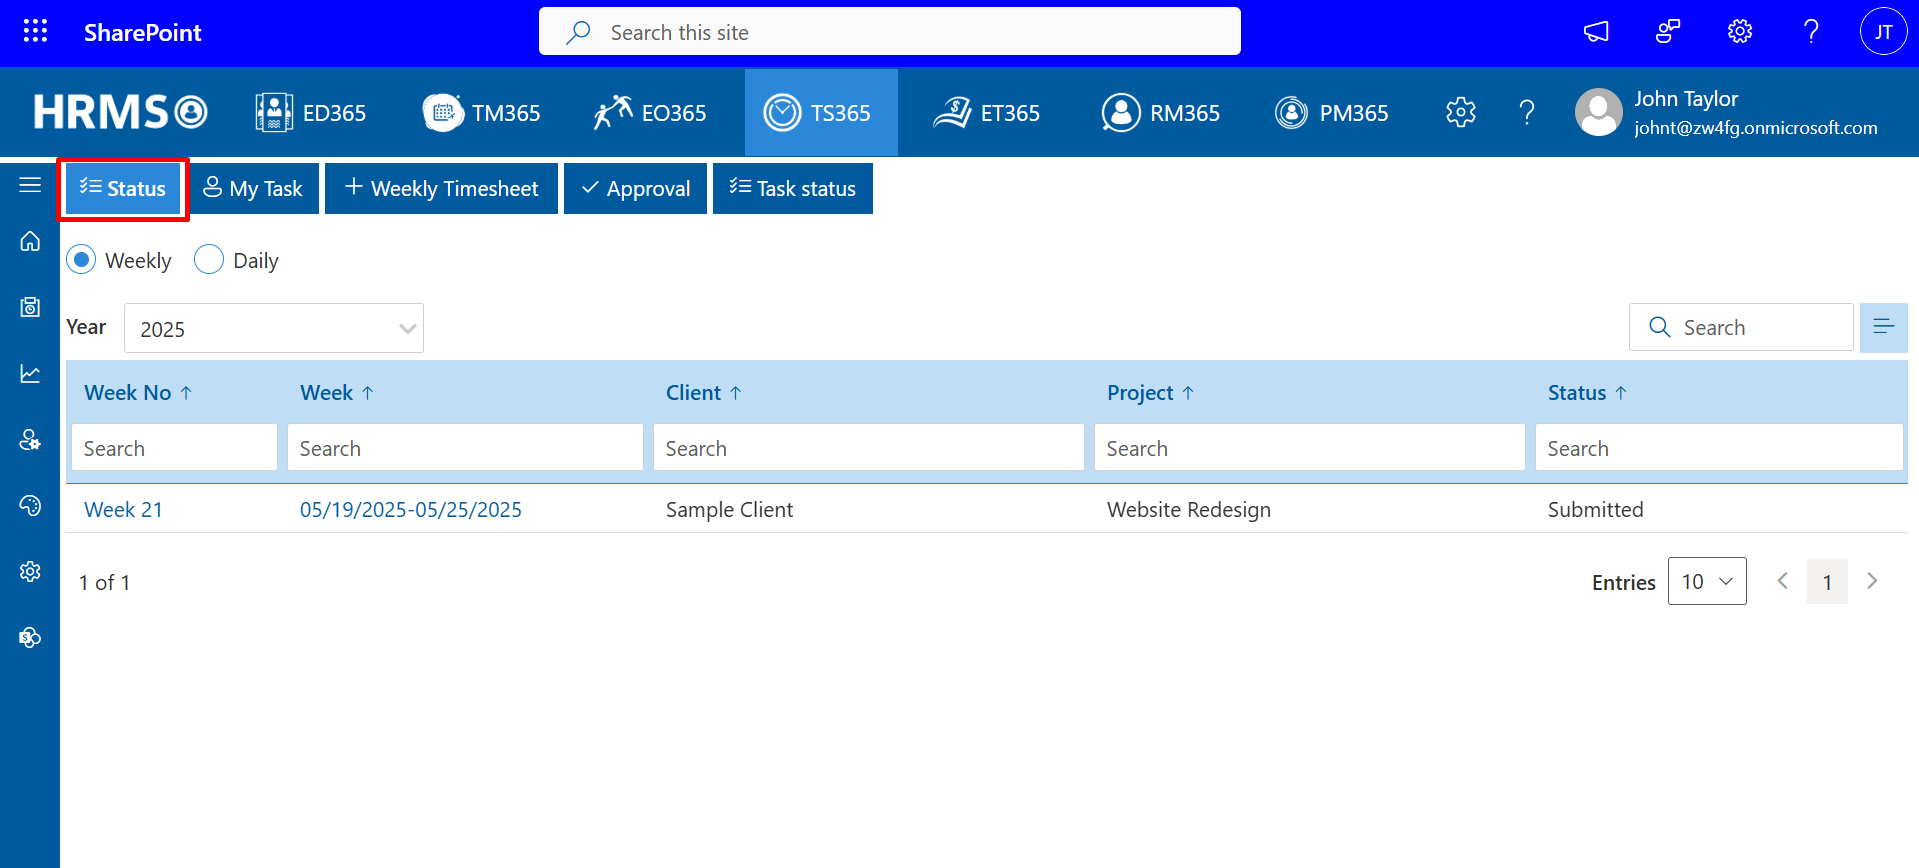Switch to the PM365 module

coord(1331,113)
